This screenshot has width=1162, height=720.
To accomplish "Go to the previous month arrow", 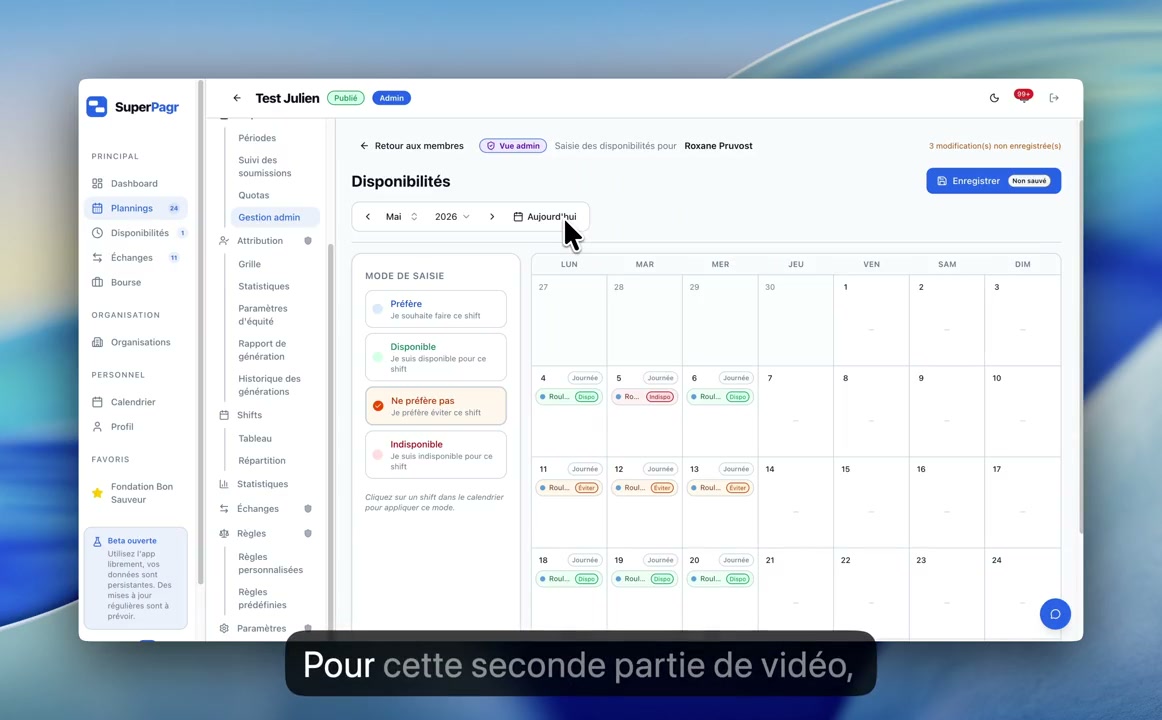I will (368, 217).
